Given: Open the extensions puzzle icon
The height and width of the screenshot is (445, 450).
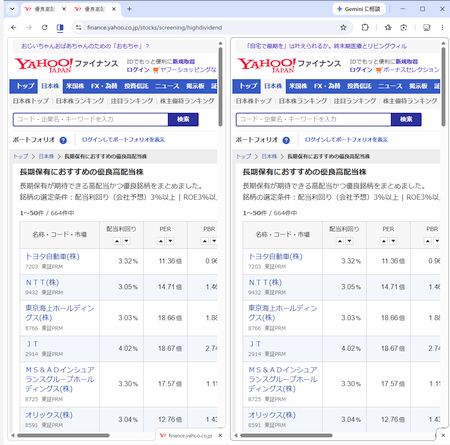Looking at the screenshot, I should coord(365,27).
